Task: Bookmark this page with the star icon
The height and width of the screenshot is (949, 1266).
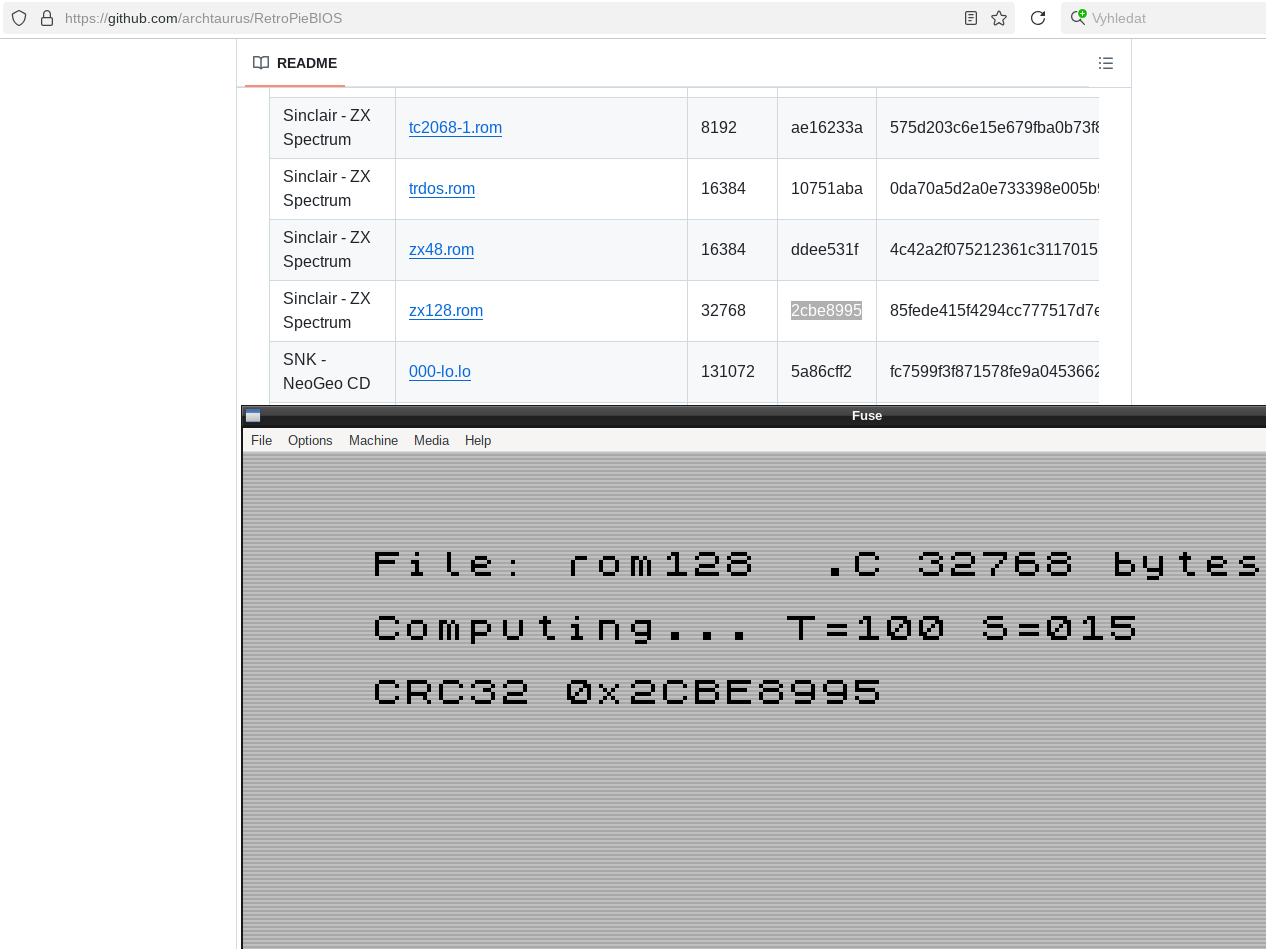Action: (x=998, y=18)
